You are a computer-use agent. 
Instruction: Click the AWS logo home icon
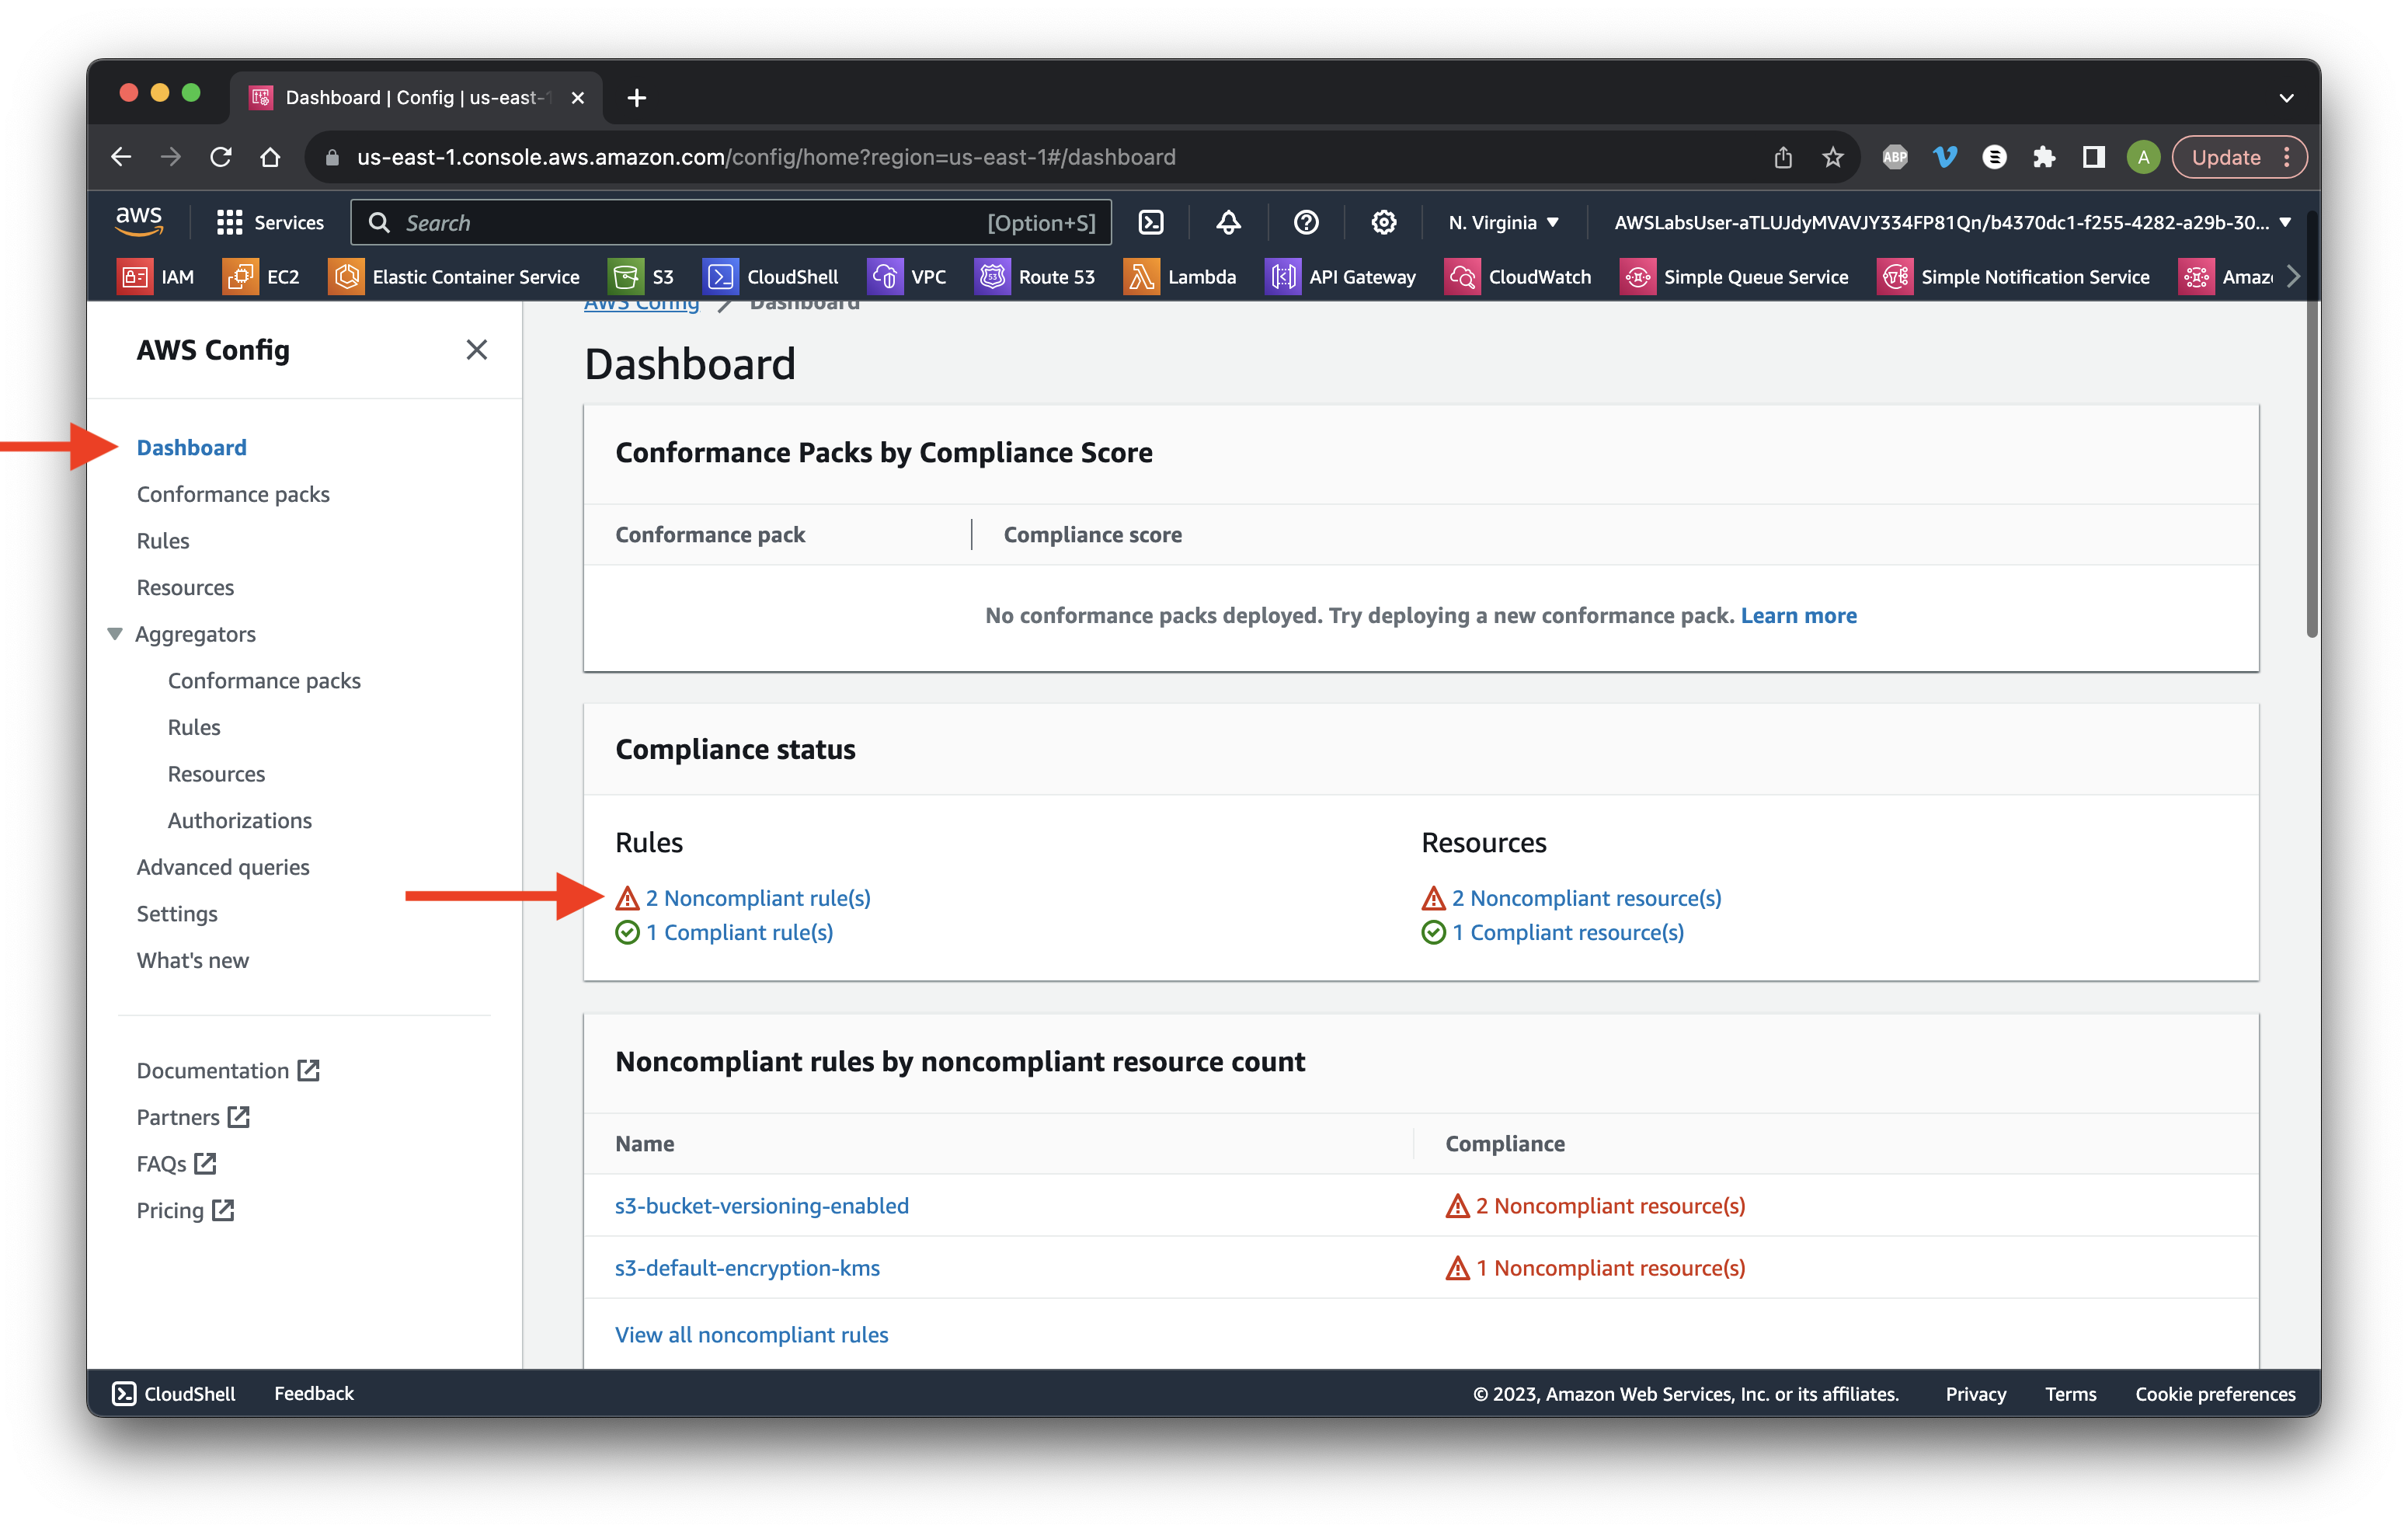point(139,221)
